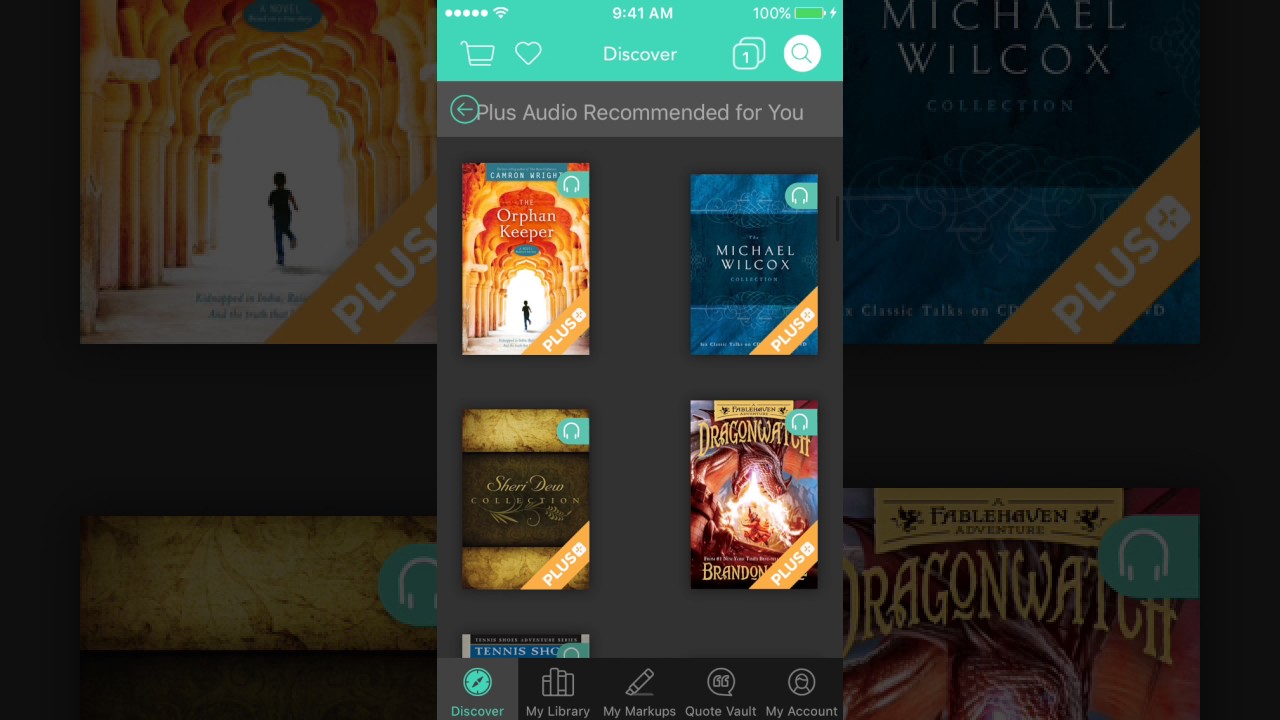
Task: Tap 'Plus Audio Recommended for You' heading
Action: (x=639, y=112)
